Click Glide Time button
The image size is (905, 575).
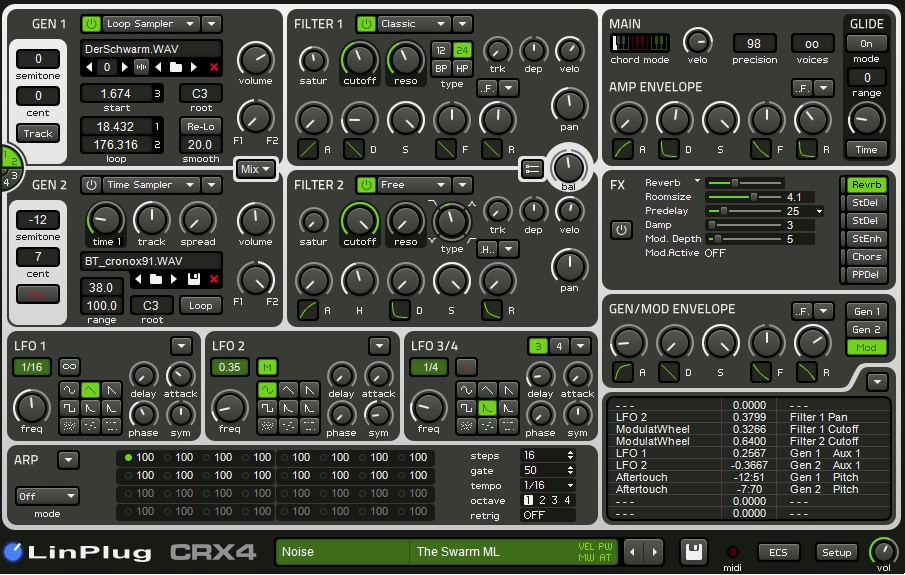tap(866, 150)
